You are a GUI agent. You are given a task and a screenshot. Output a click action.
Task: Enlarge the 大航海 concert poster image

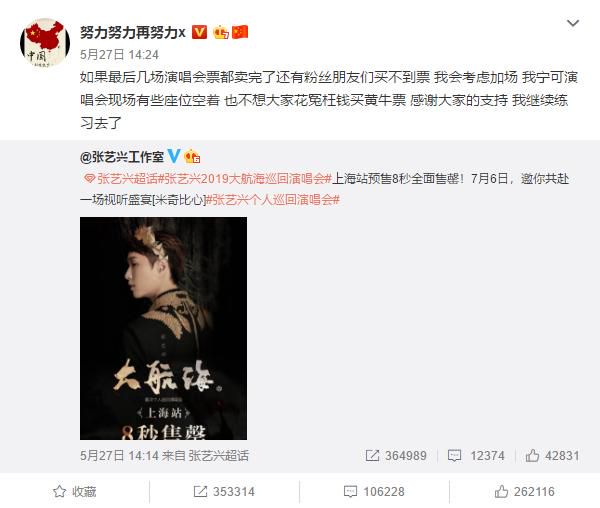(163, 328)
